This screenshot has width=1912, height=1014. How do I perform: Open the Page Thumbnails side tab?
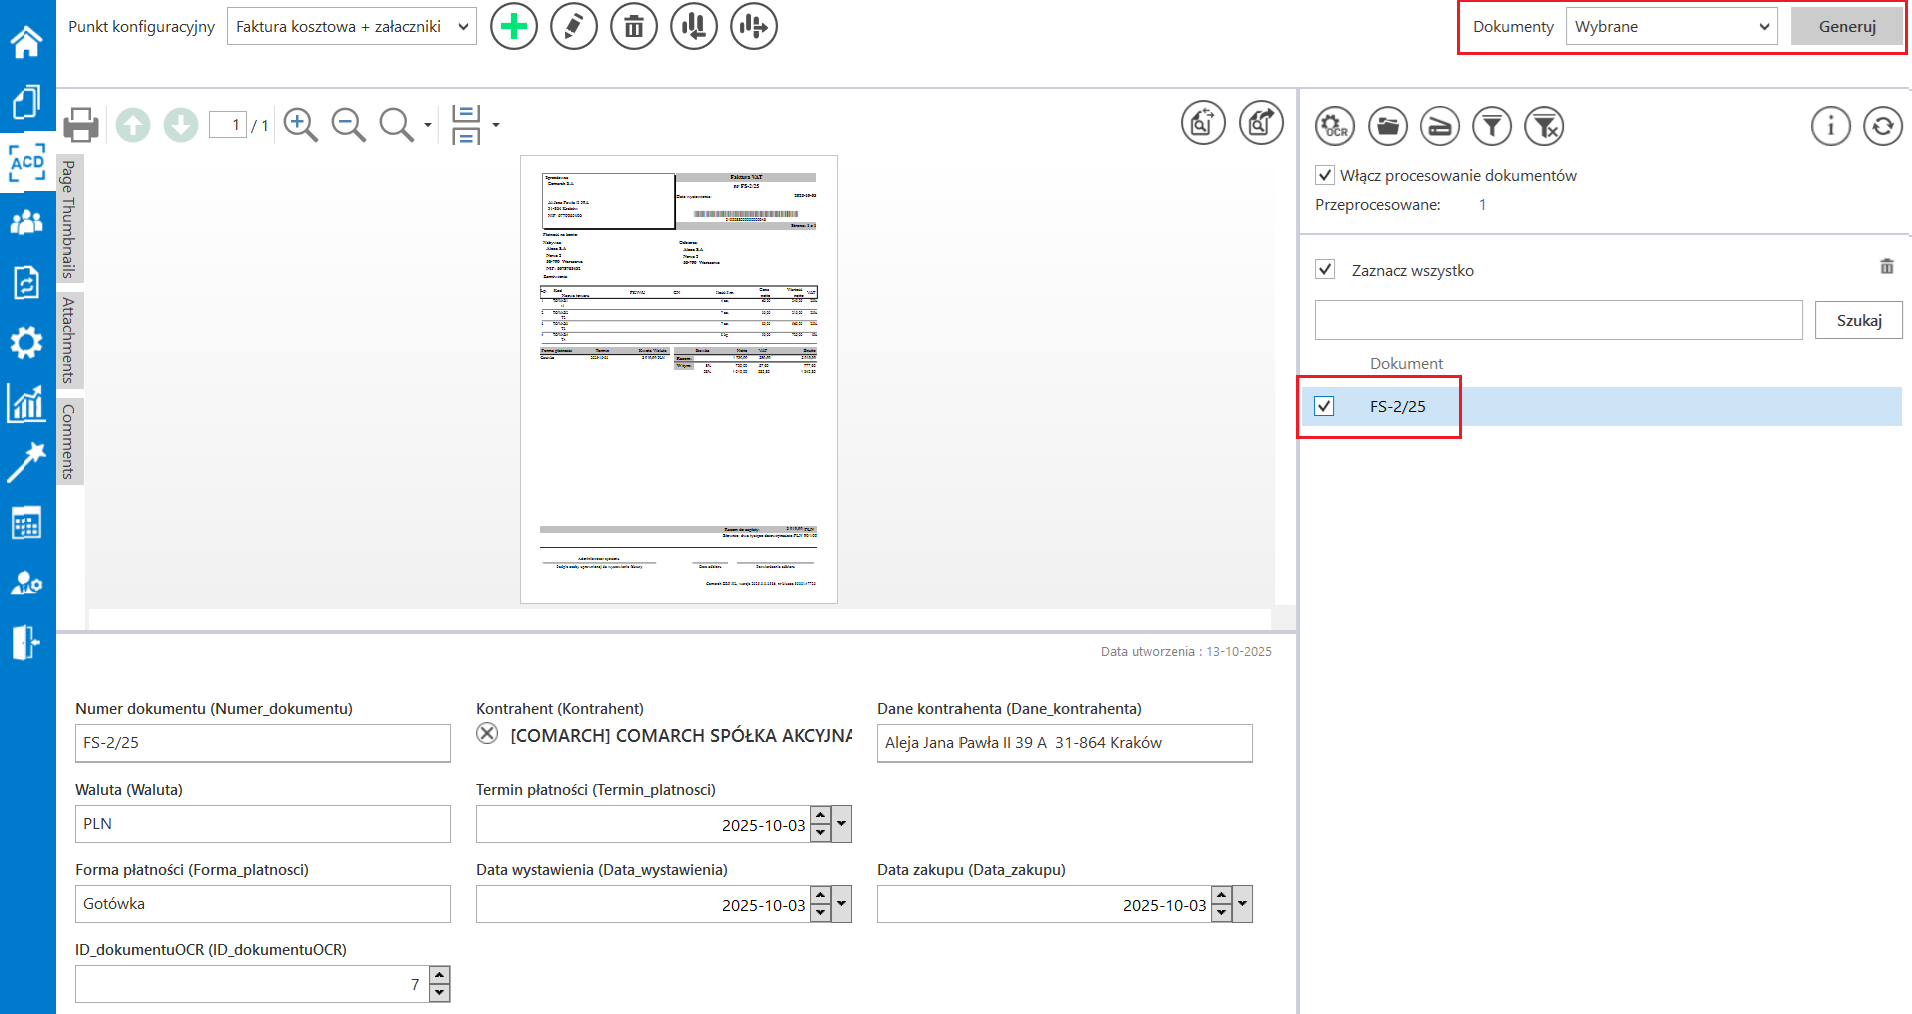[x=69, y=218]
